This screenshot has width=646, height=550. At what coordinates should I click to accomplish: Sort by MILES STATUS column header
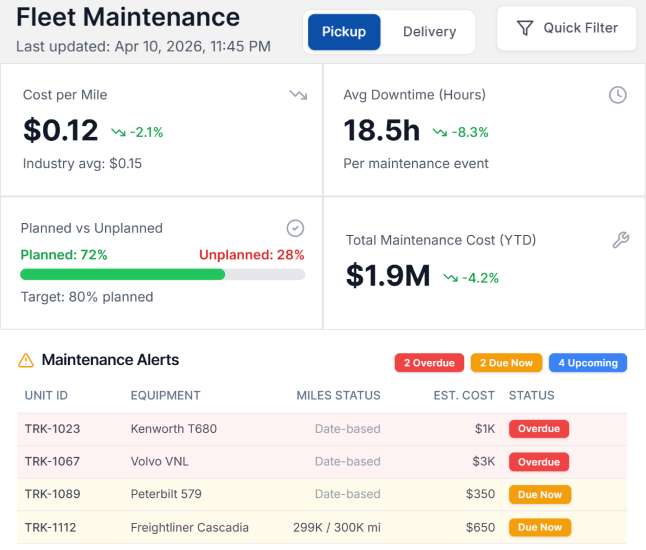[x=339, y=396]
